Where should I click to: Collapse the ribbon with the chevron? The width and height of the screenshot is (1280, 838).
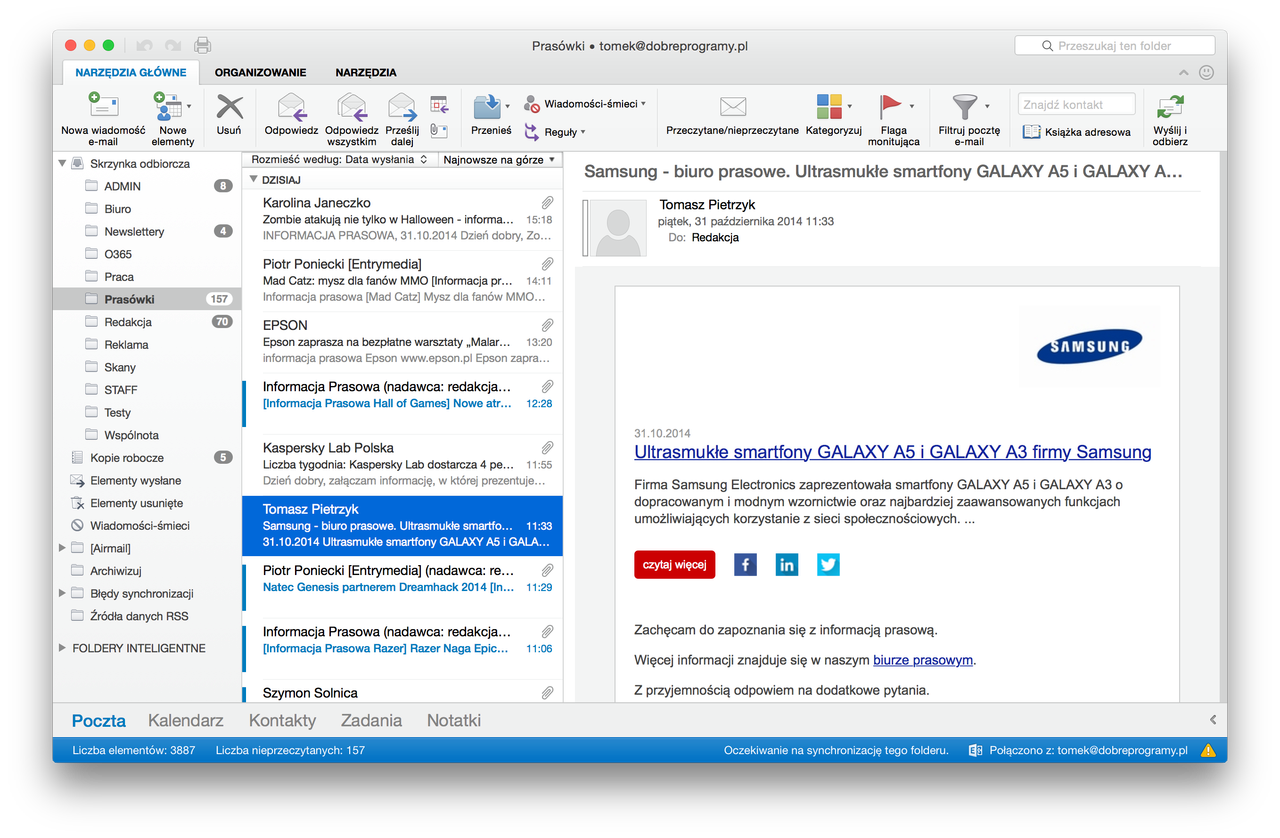pos(1183,72)
